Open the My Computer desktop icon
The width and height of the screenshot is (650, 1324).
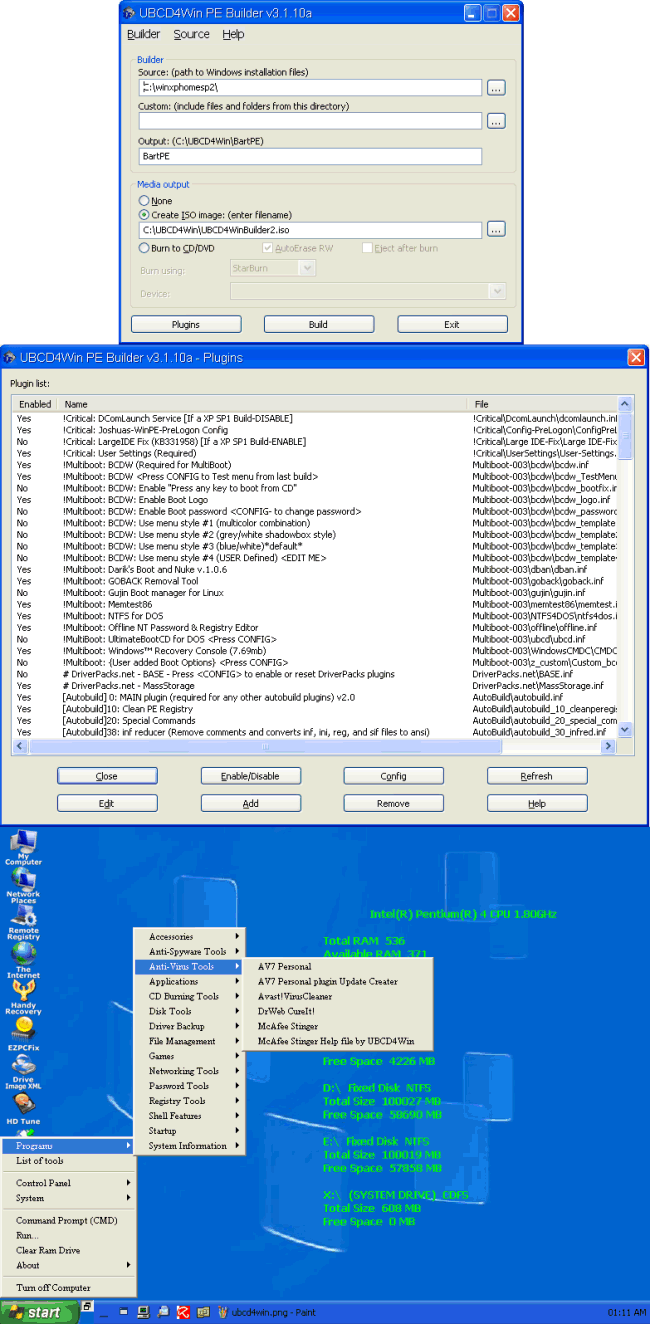point(23,846)
